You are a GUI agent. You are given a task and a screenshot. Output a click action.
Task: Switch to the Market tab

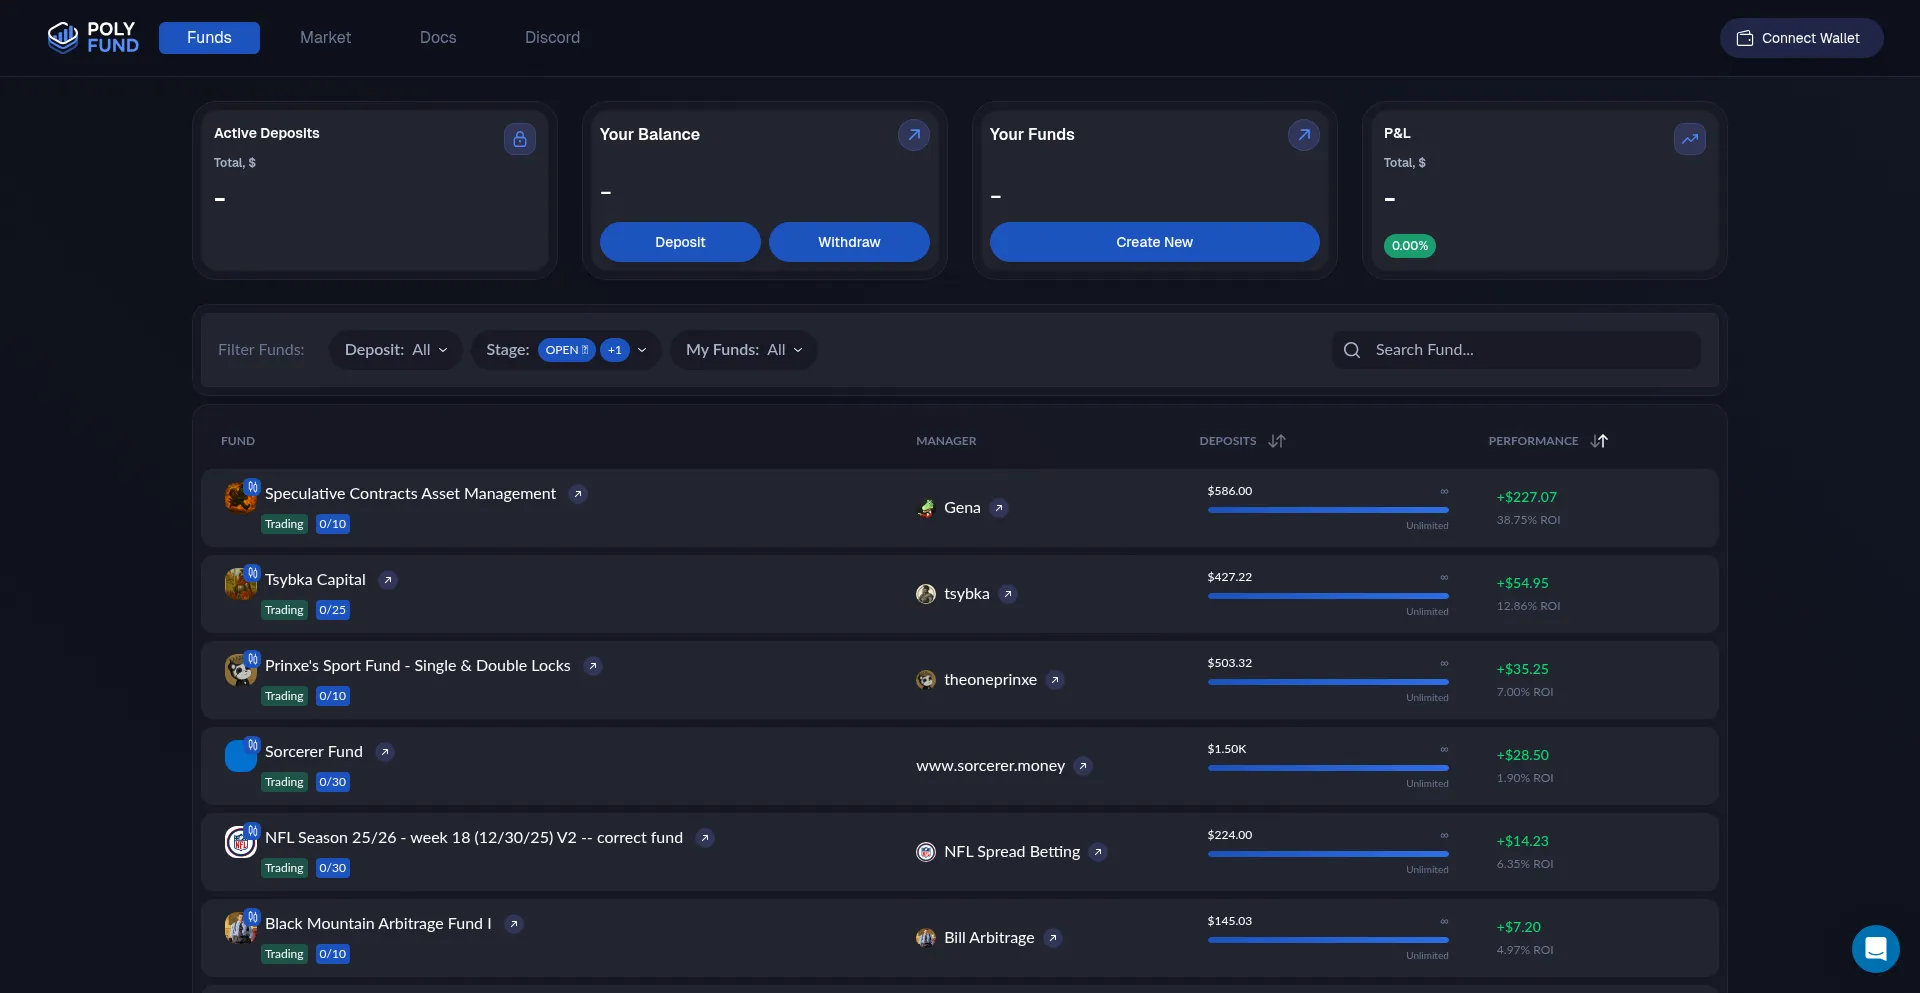tap(325, 38)
